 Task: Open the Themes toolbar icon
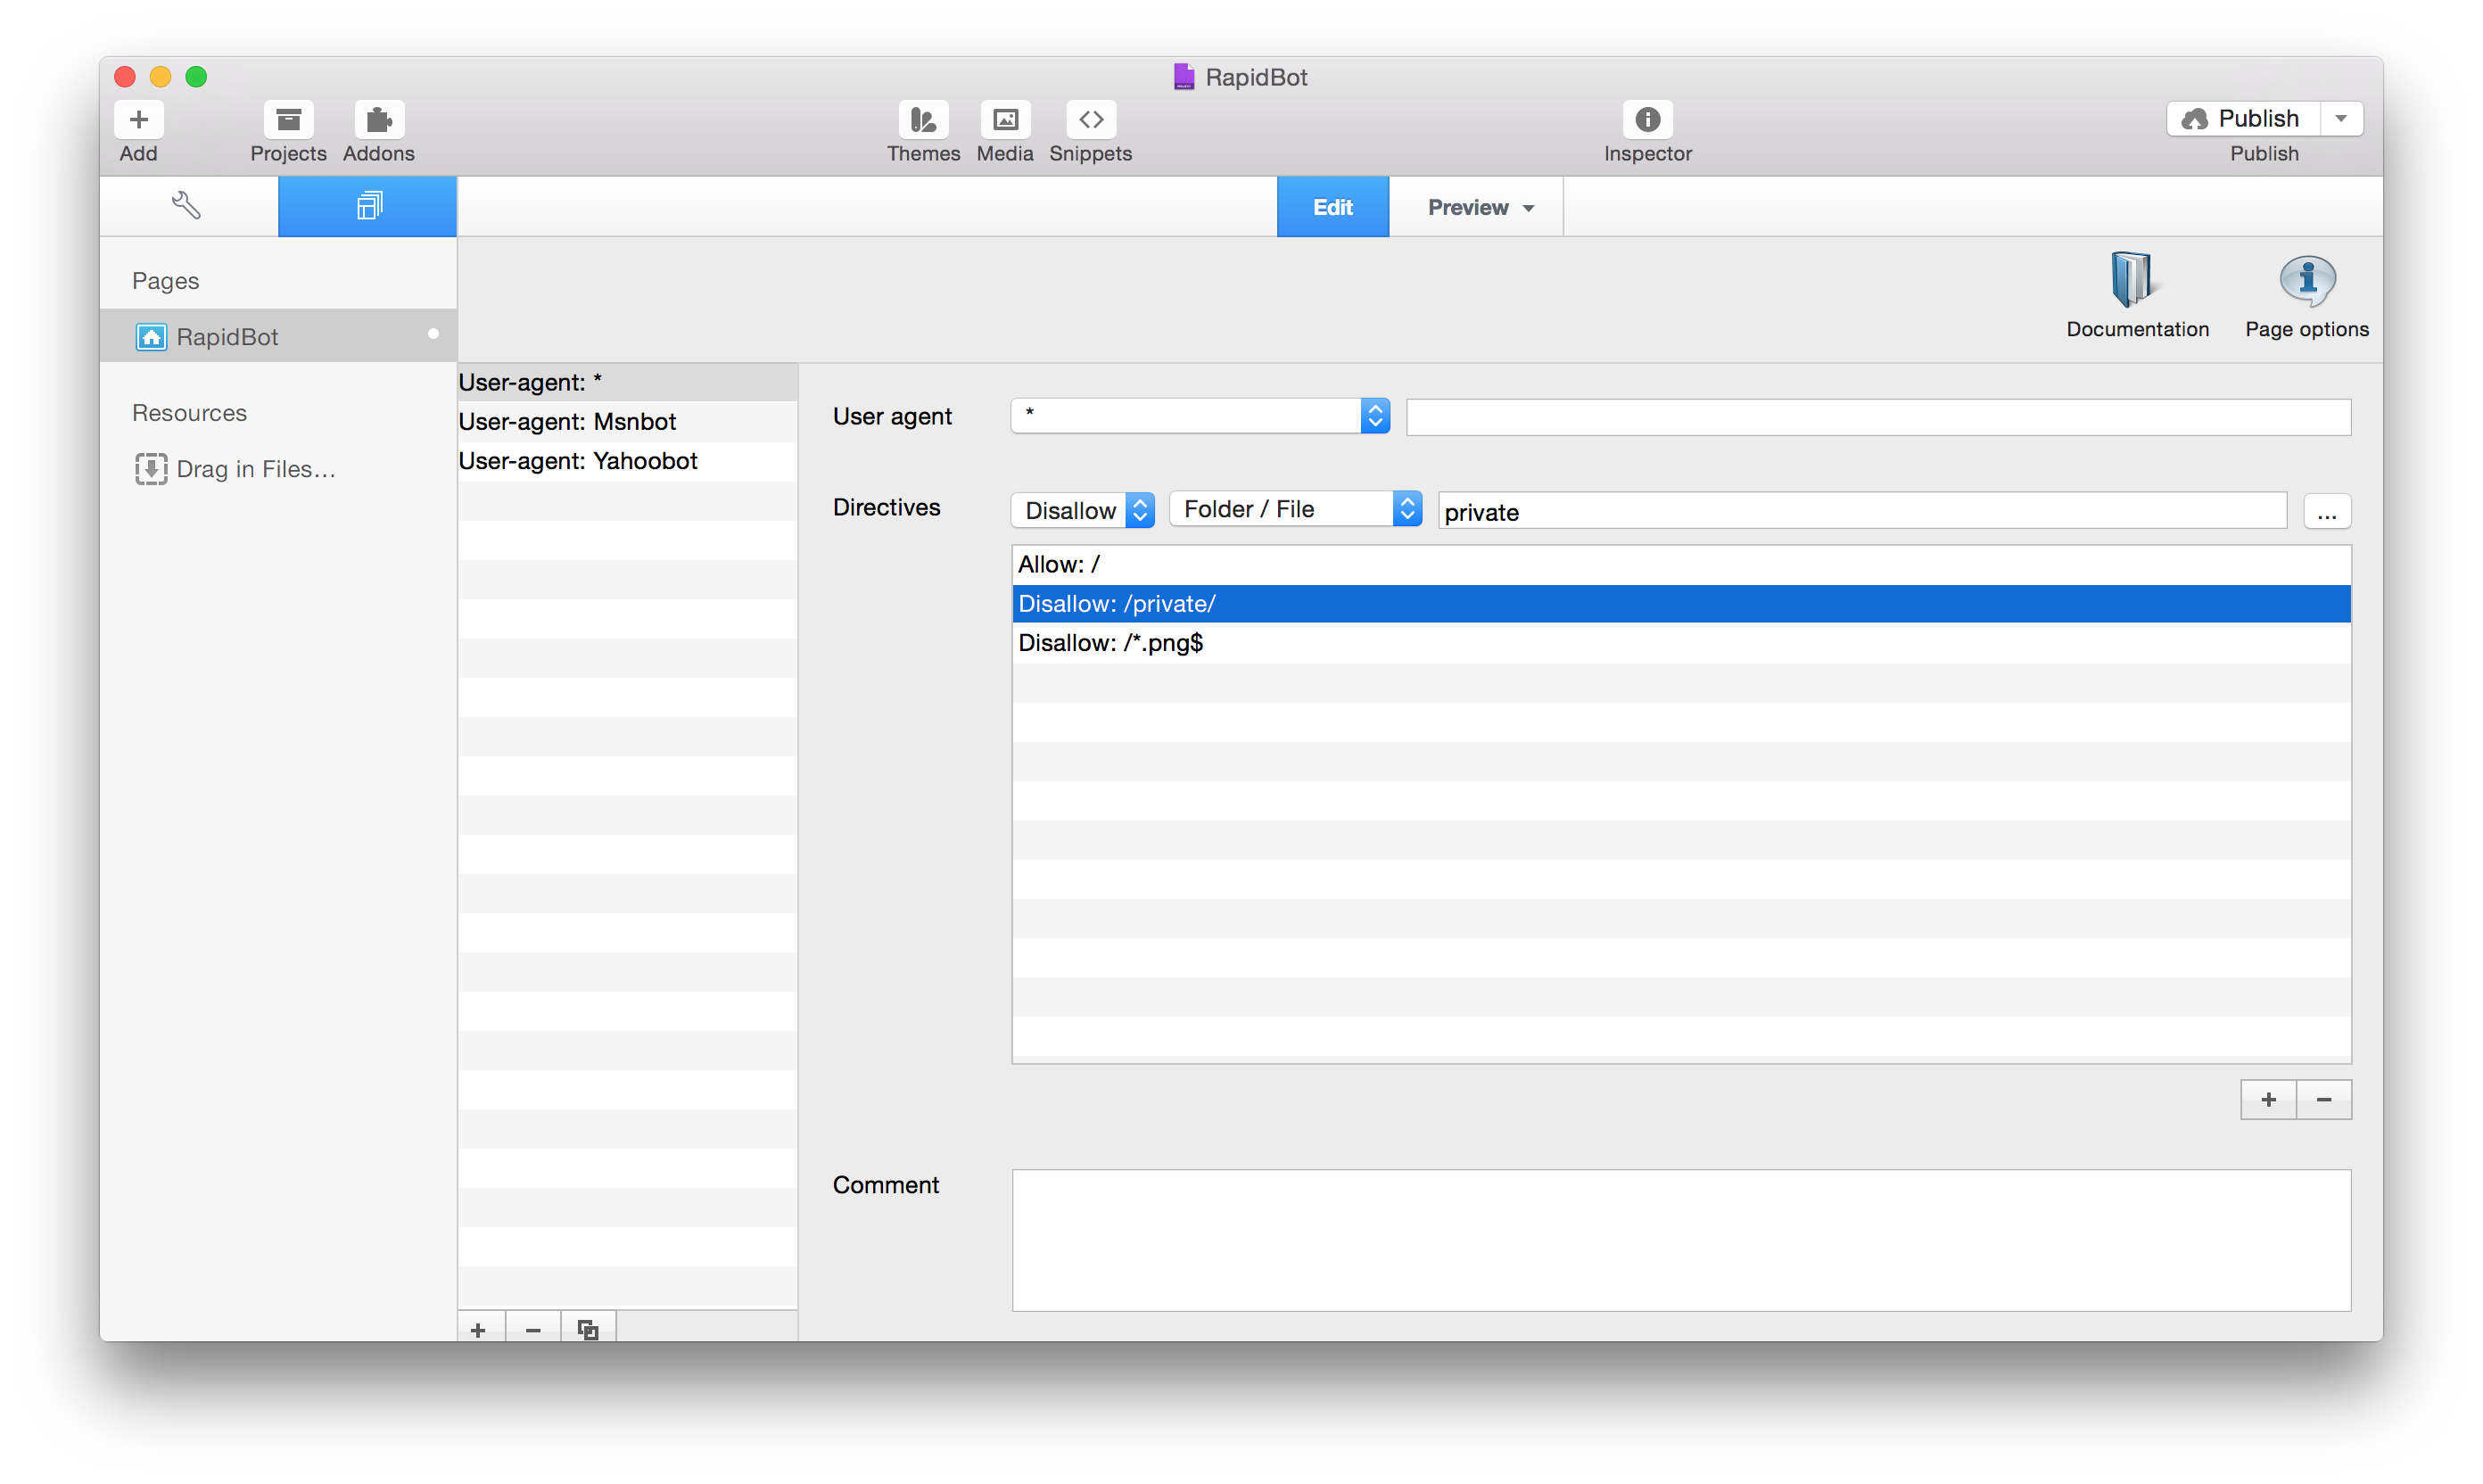[922, 120]
